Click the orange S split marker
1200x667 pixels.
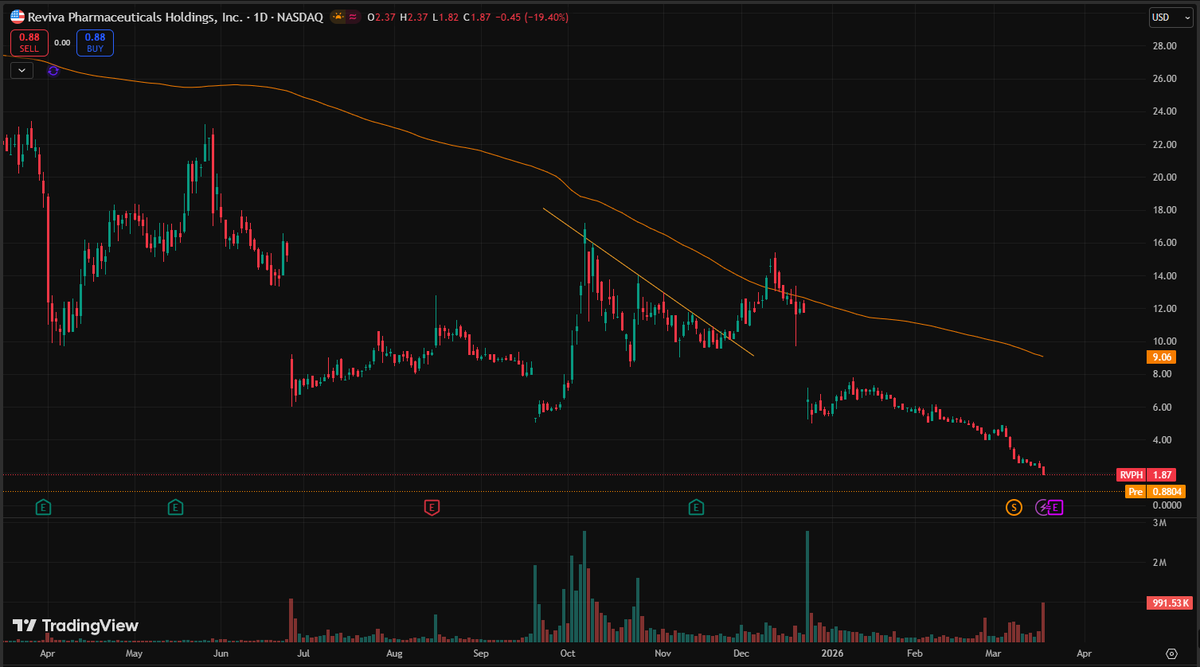1014,508
